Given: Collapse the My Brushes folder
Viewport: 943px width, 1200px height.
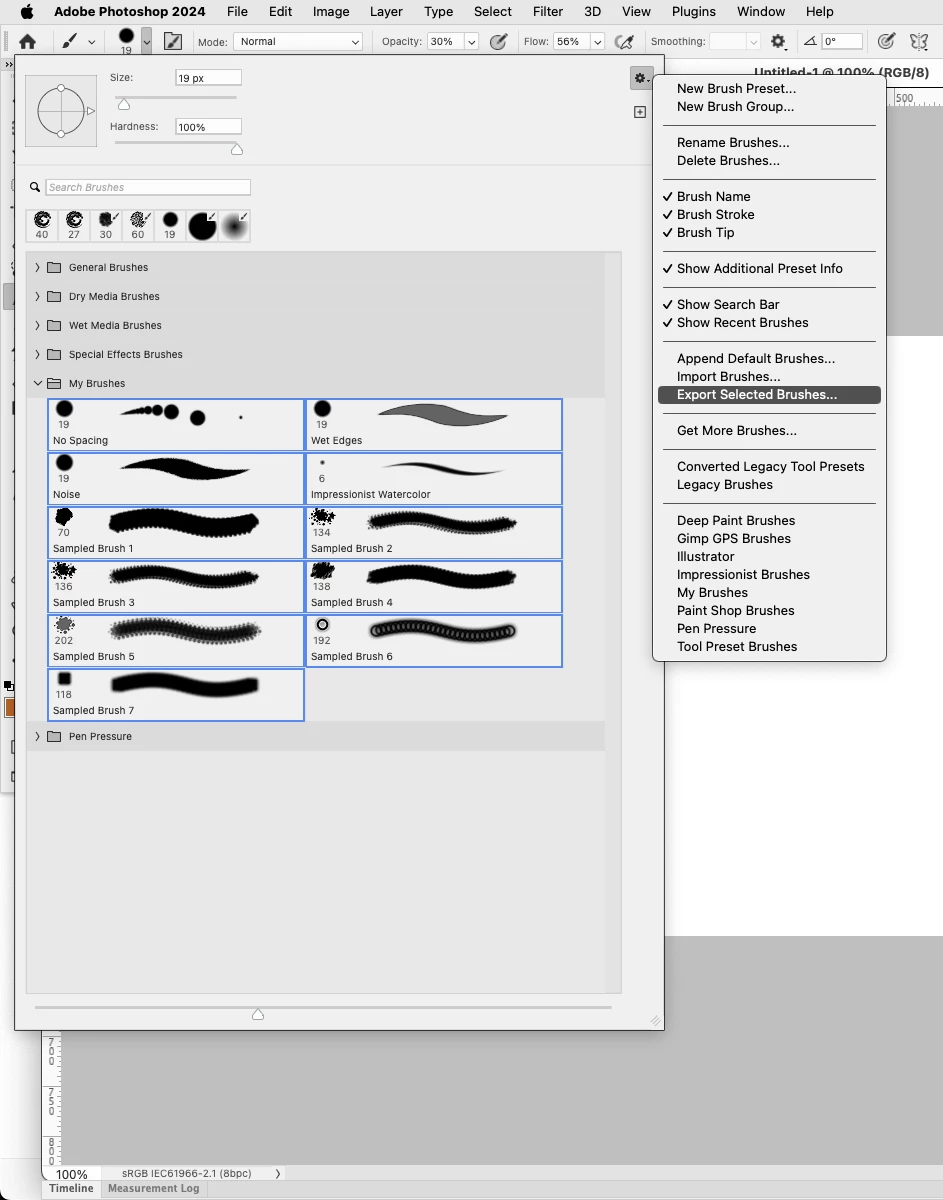Looking at the screenshot, I should click(38, 384).
